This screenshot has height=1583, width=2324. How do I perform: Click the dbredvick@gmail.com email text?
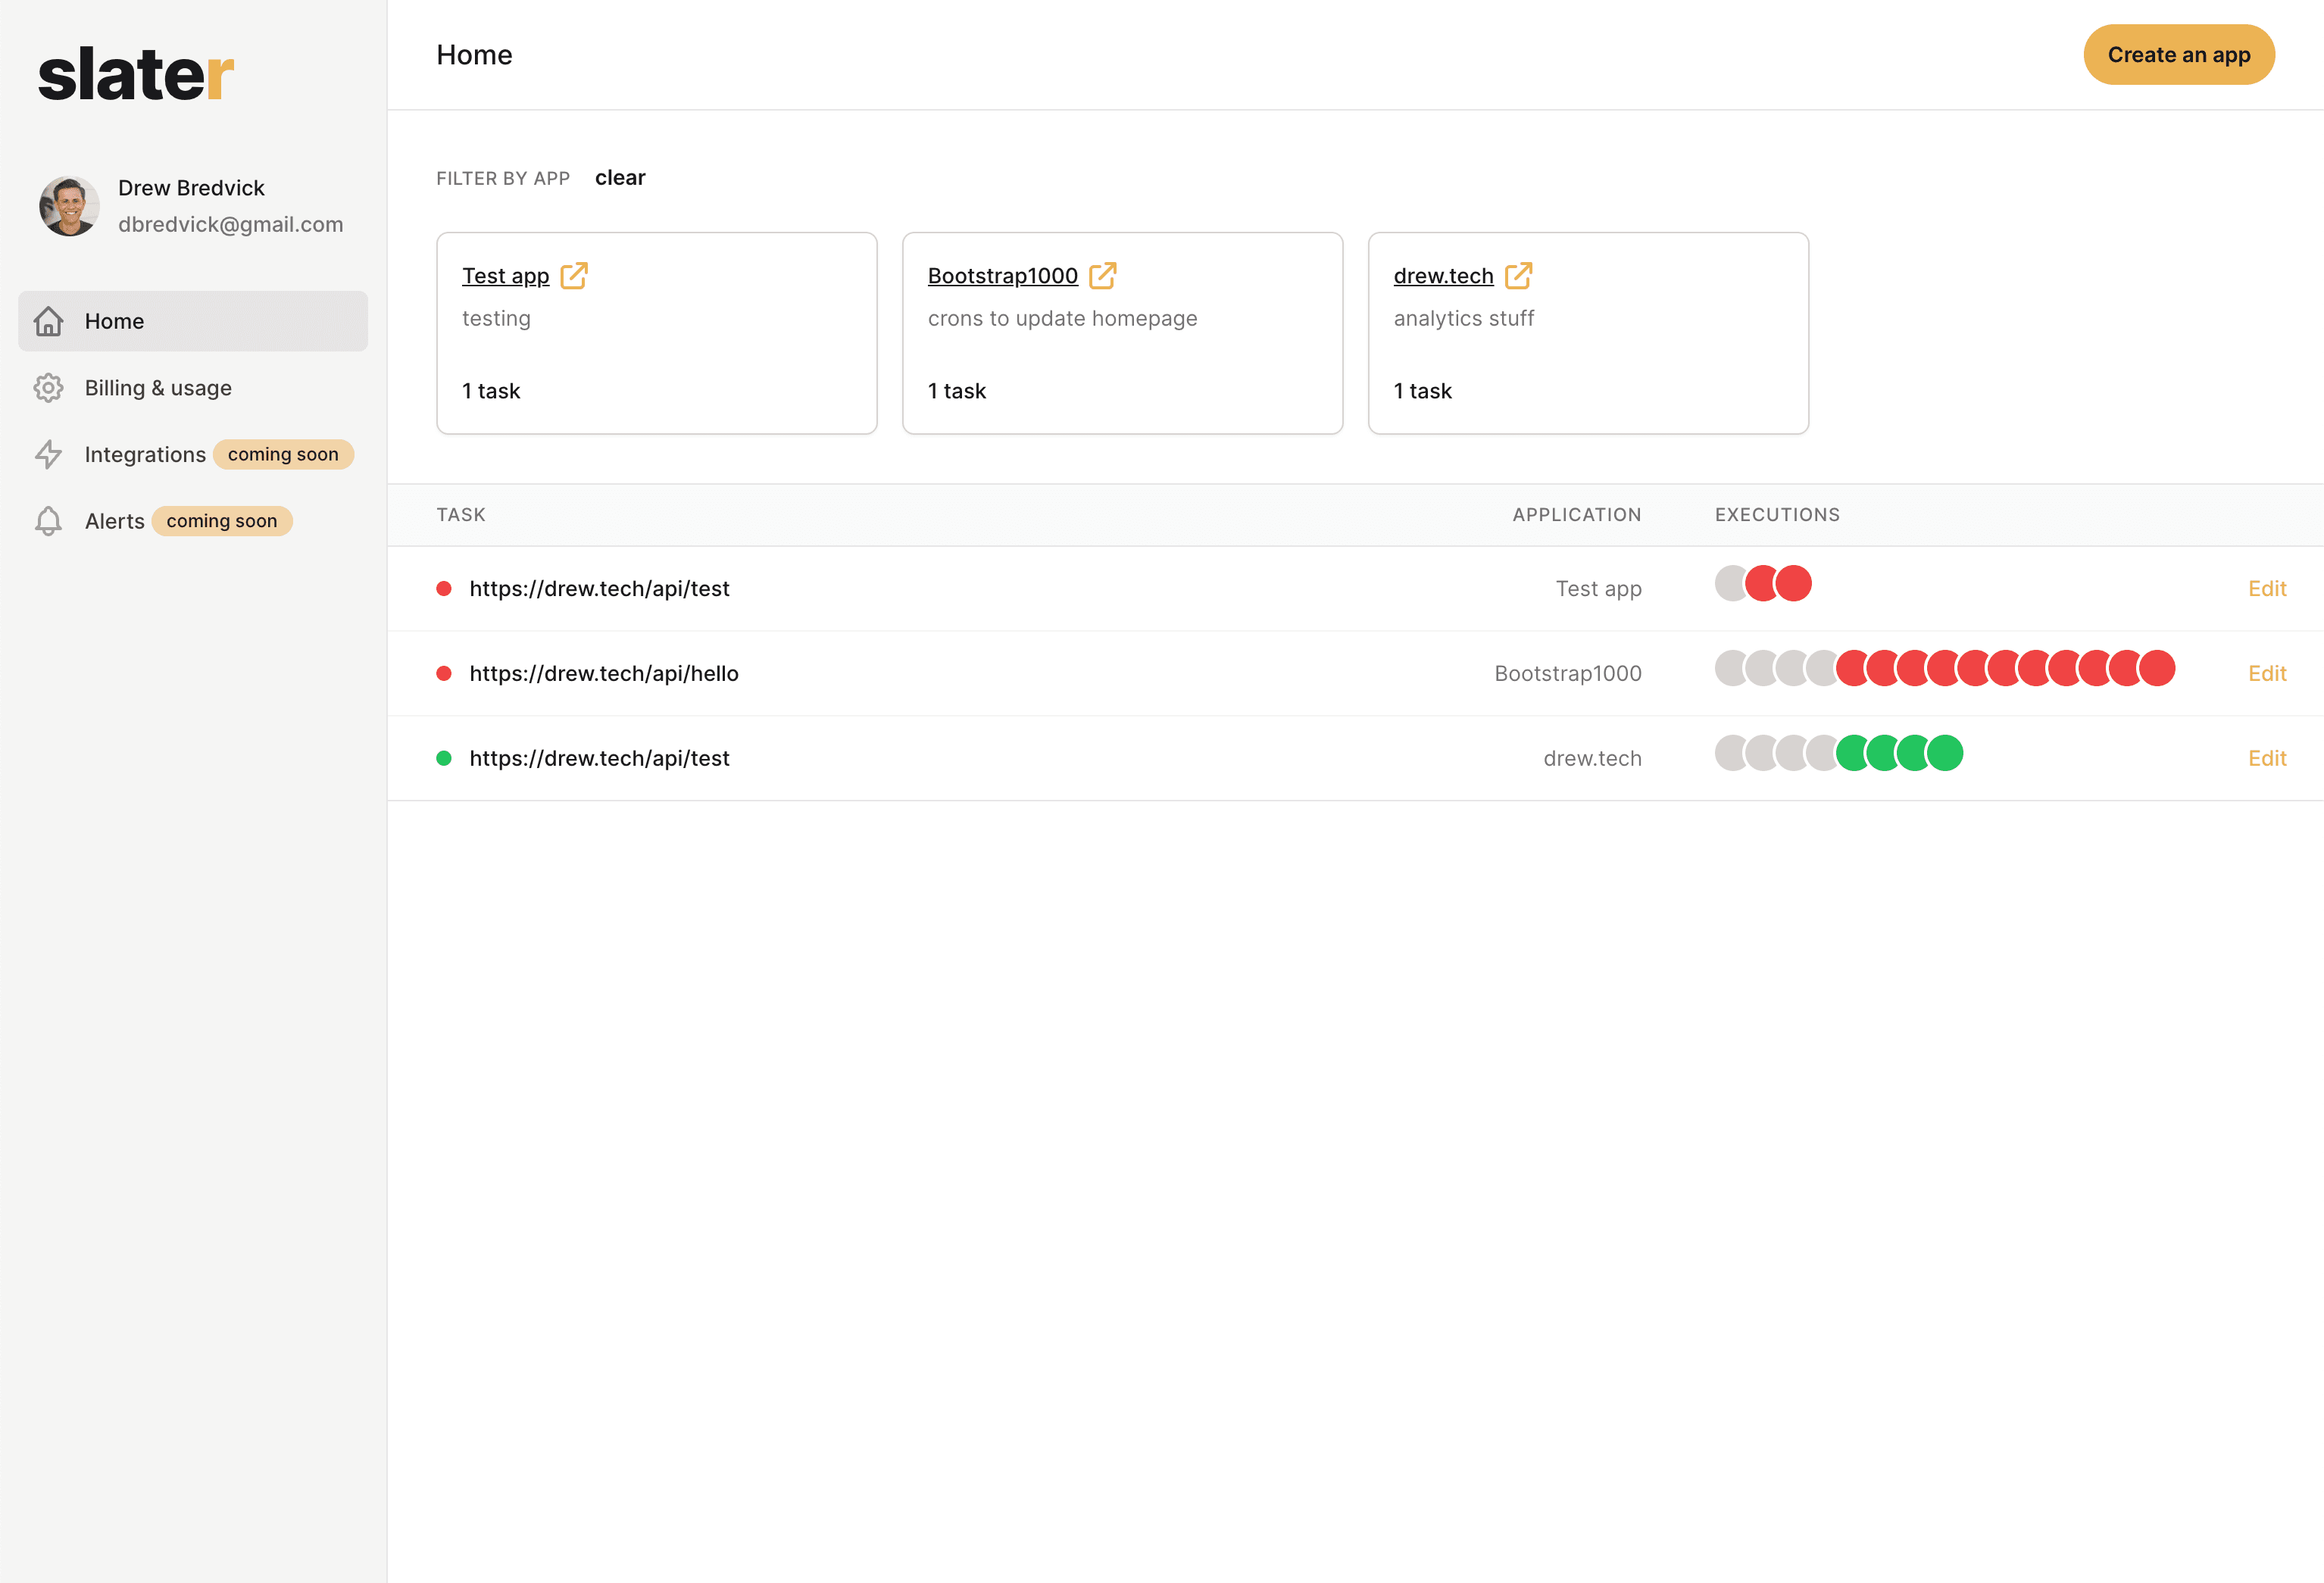coord(231,224)
